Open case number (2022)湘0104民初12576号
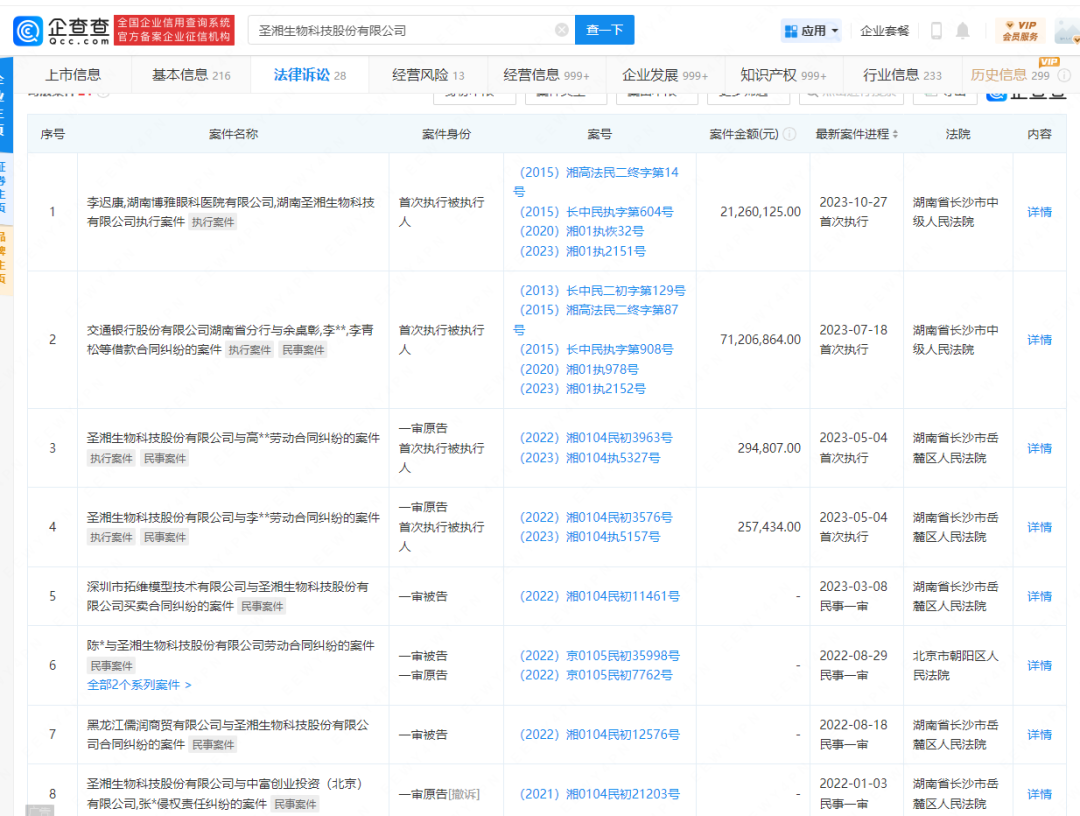The height and width of the screenshot is (816, 1080). click(599, 735)
